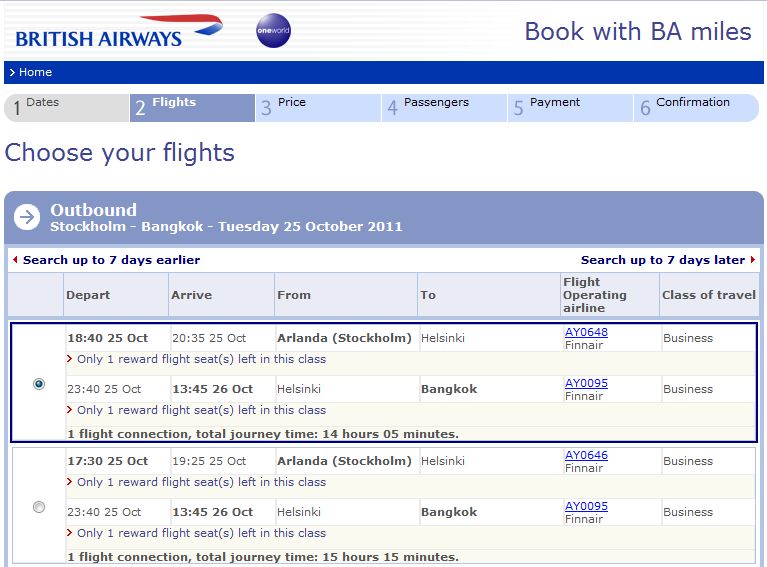Go to the Home breadcrumb link
The width and height of the screenshot is (767, 567).
point(35,72)
